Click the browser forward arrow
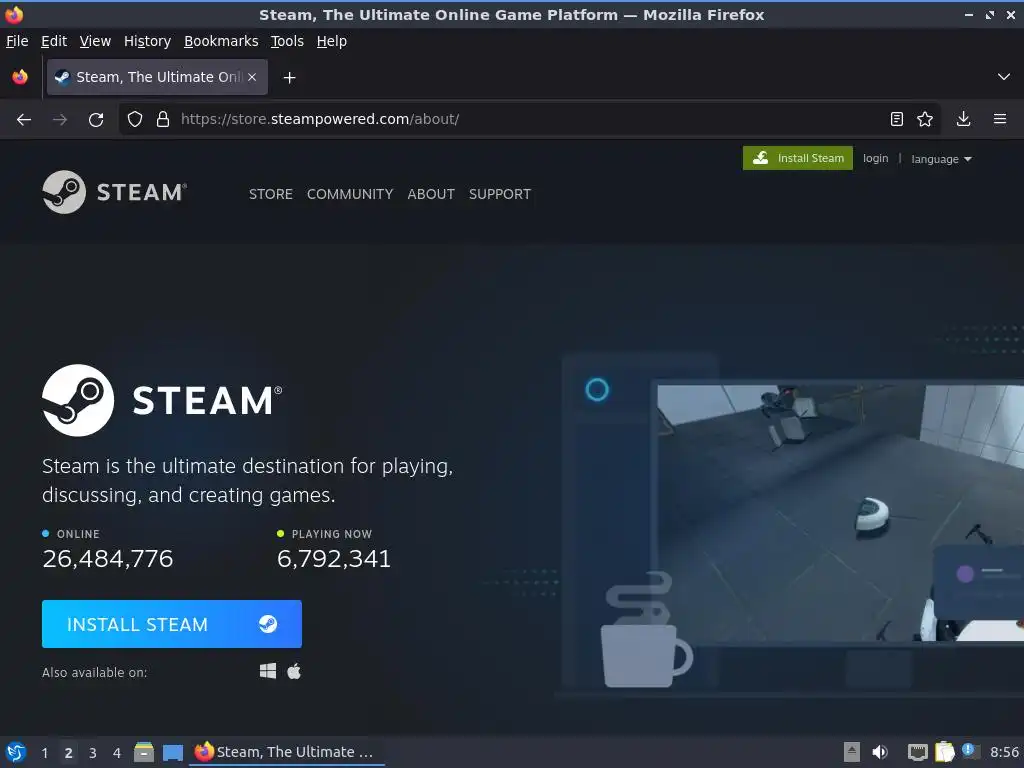This screenshot has width=1024, height=768. (59, 120)
